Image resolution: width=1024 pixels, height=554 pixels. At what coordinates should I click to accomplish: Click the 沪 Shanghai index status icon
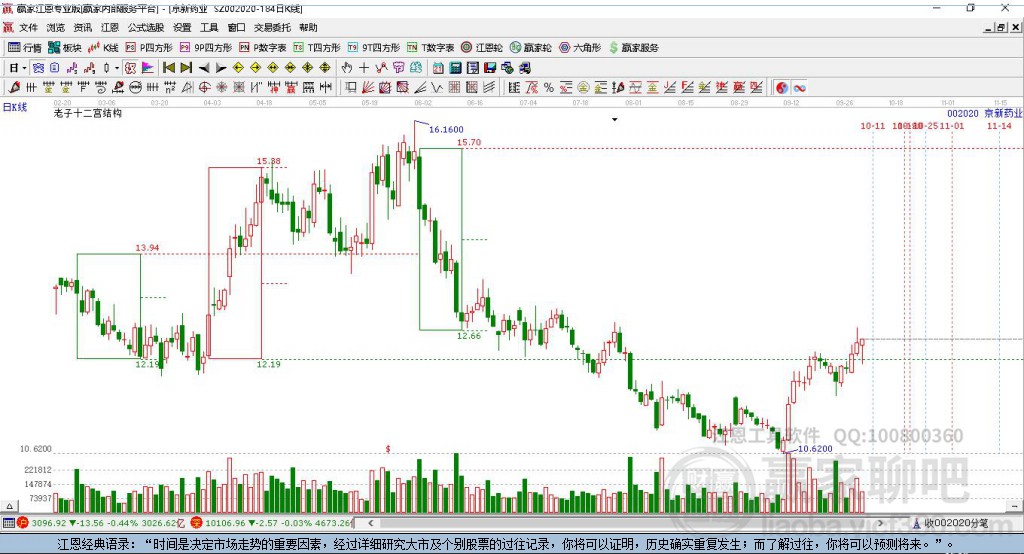pyautogui.click(x=24, y=523)
